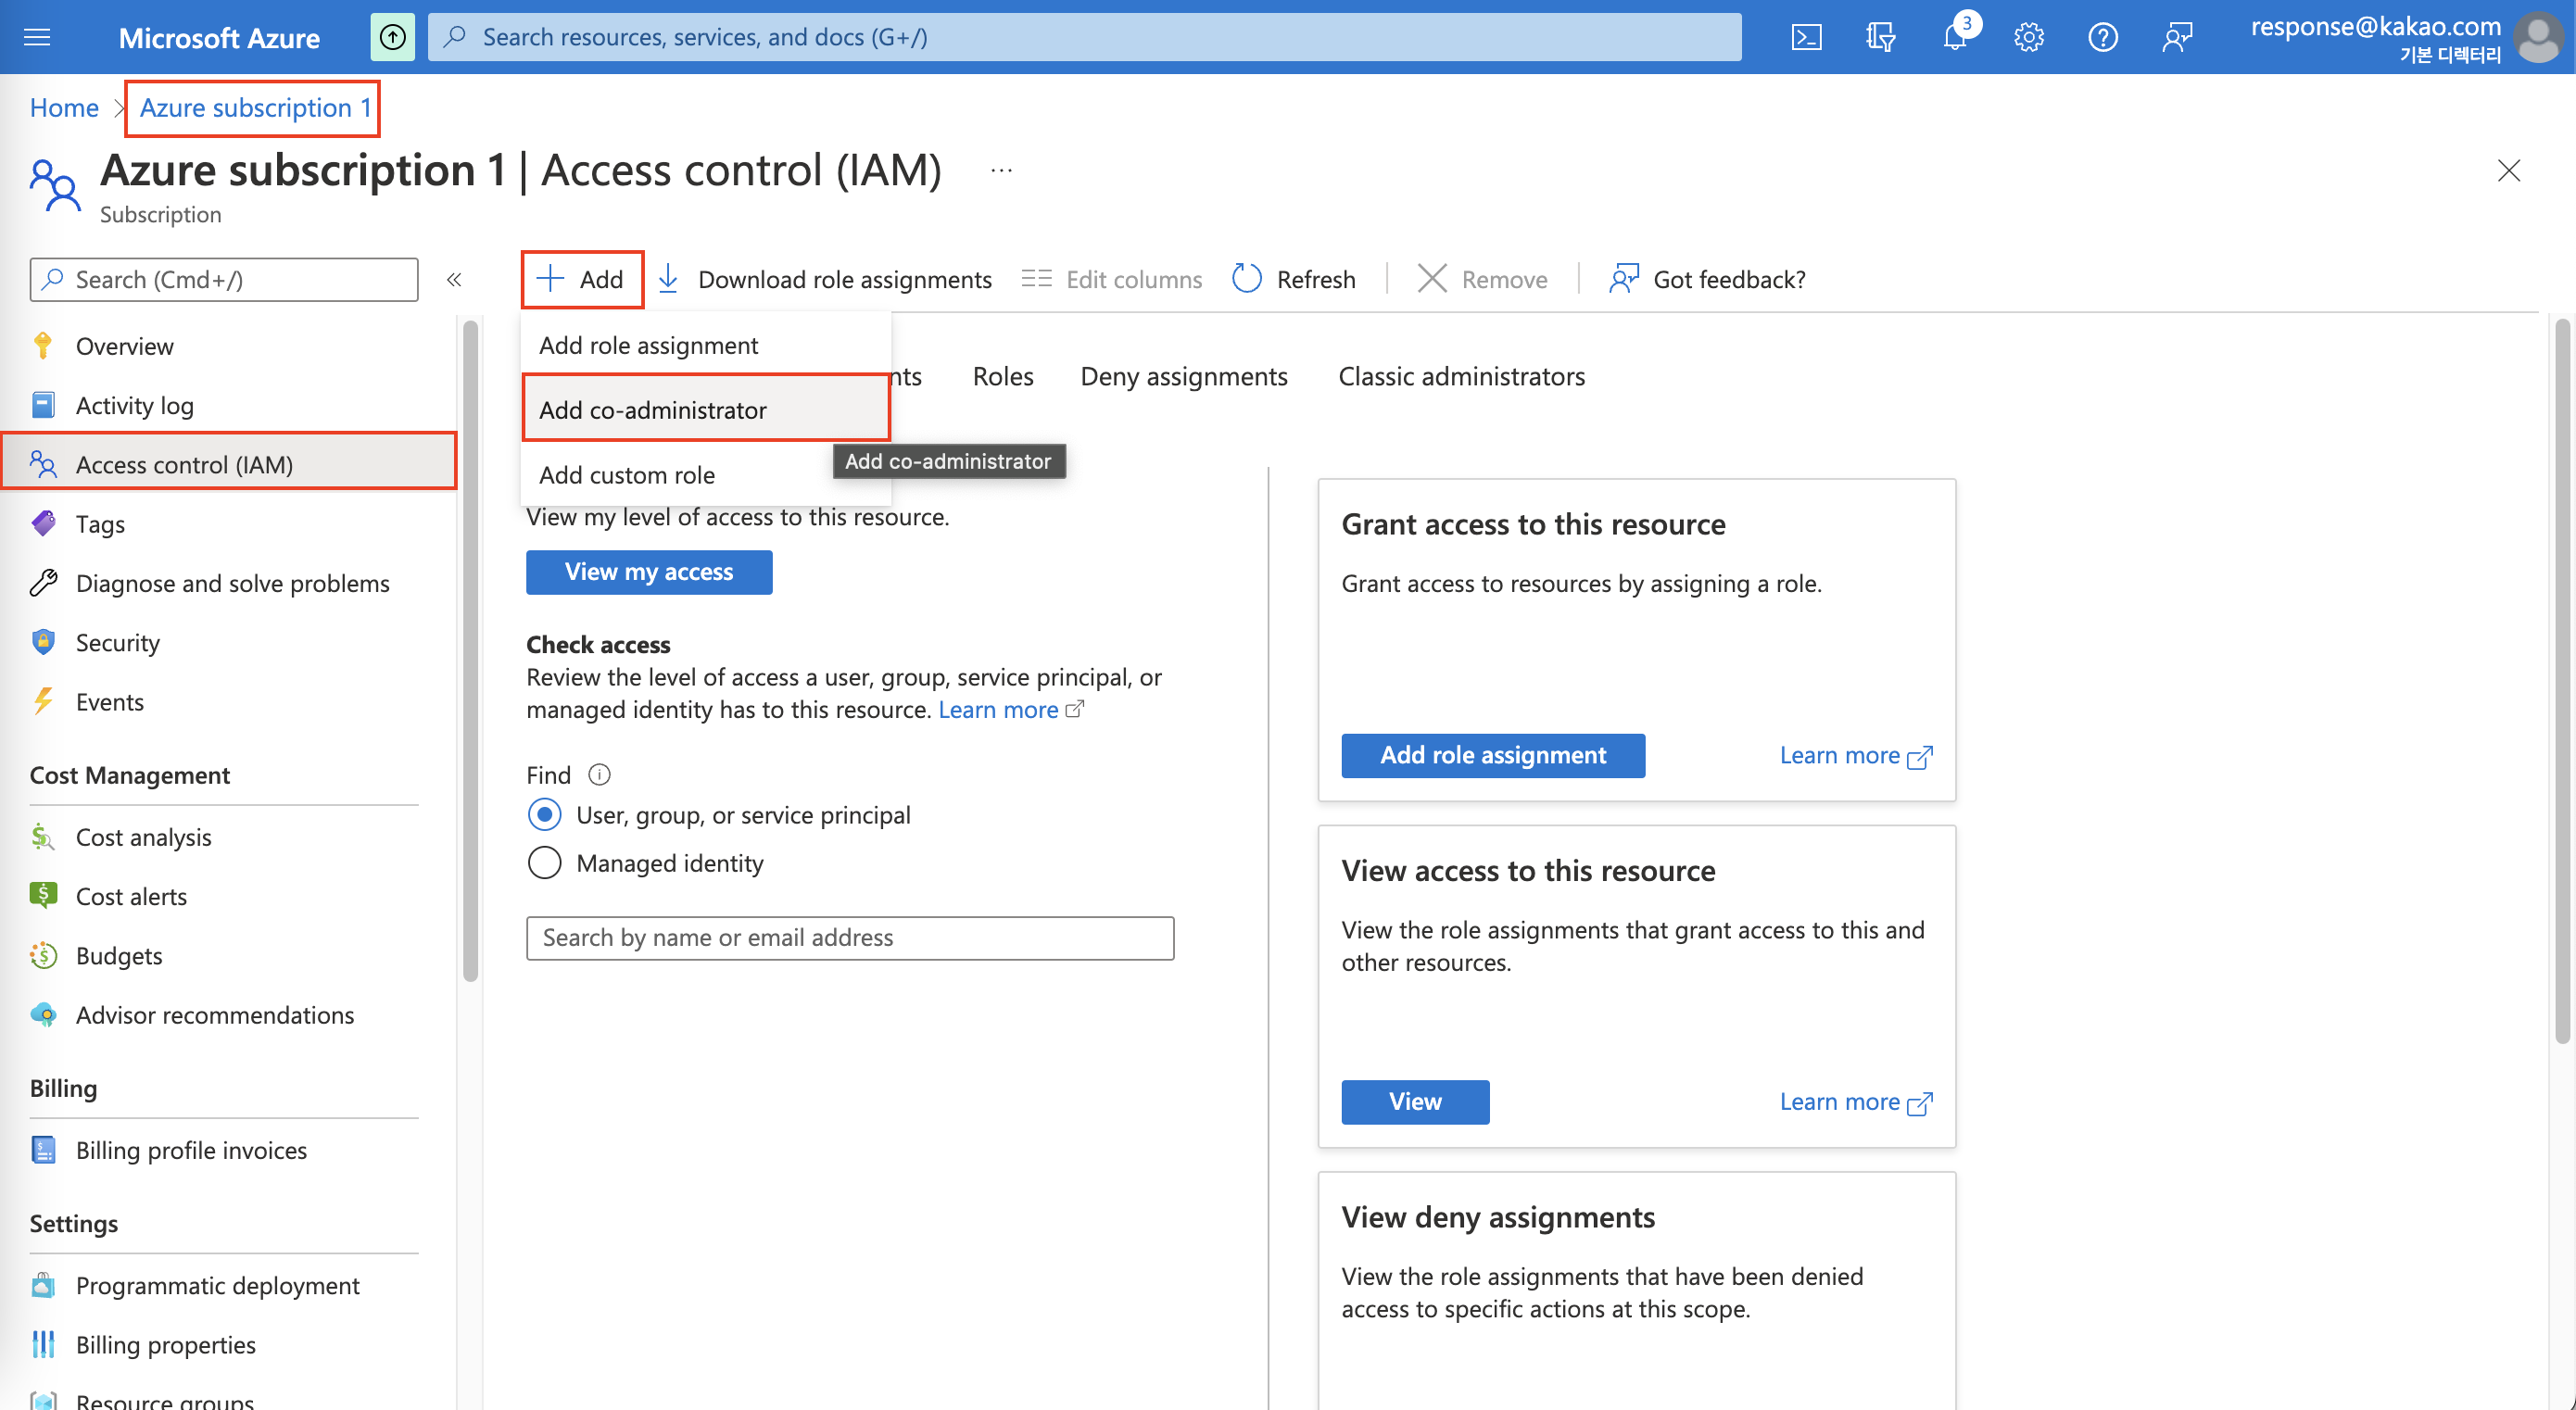Open Cost analysis in sidebar
The height and width of the screenshot is (1410, 2576).
[x=228, y=837]
